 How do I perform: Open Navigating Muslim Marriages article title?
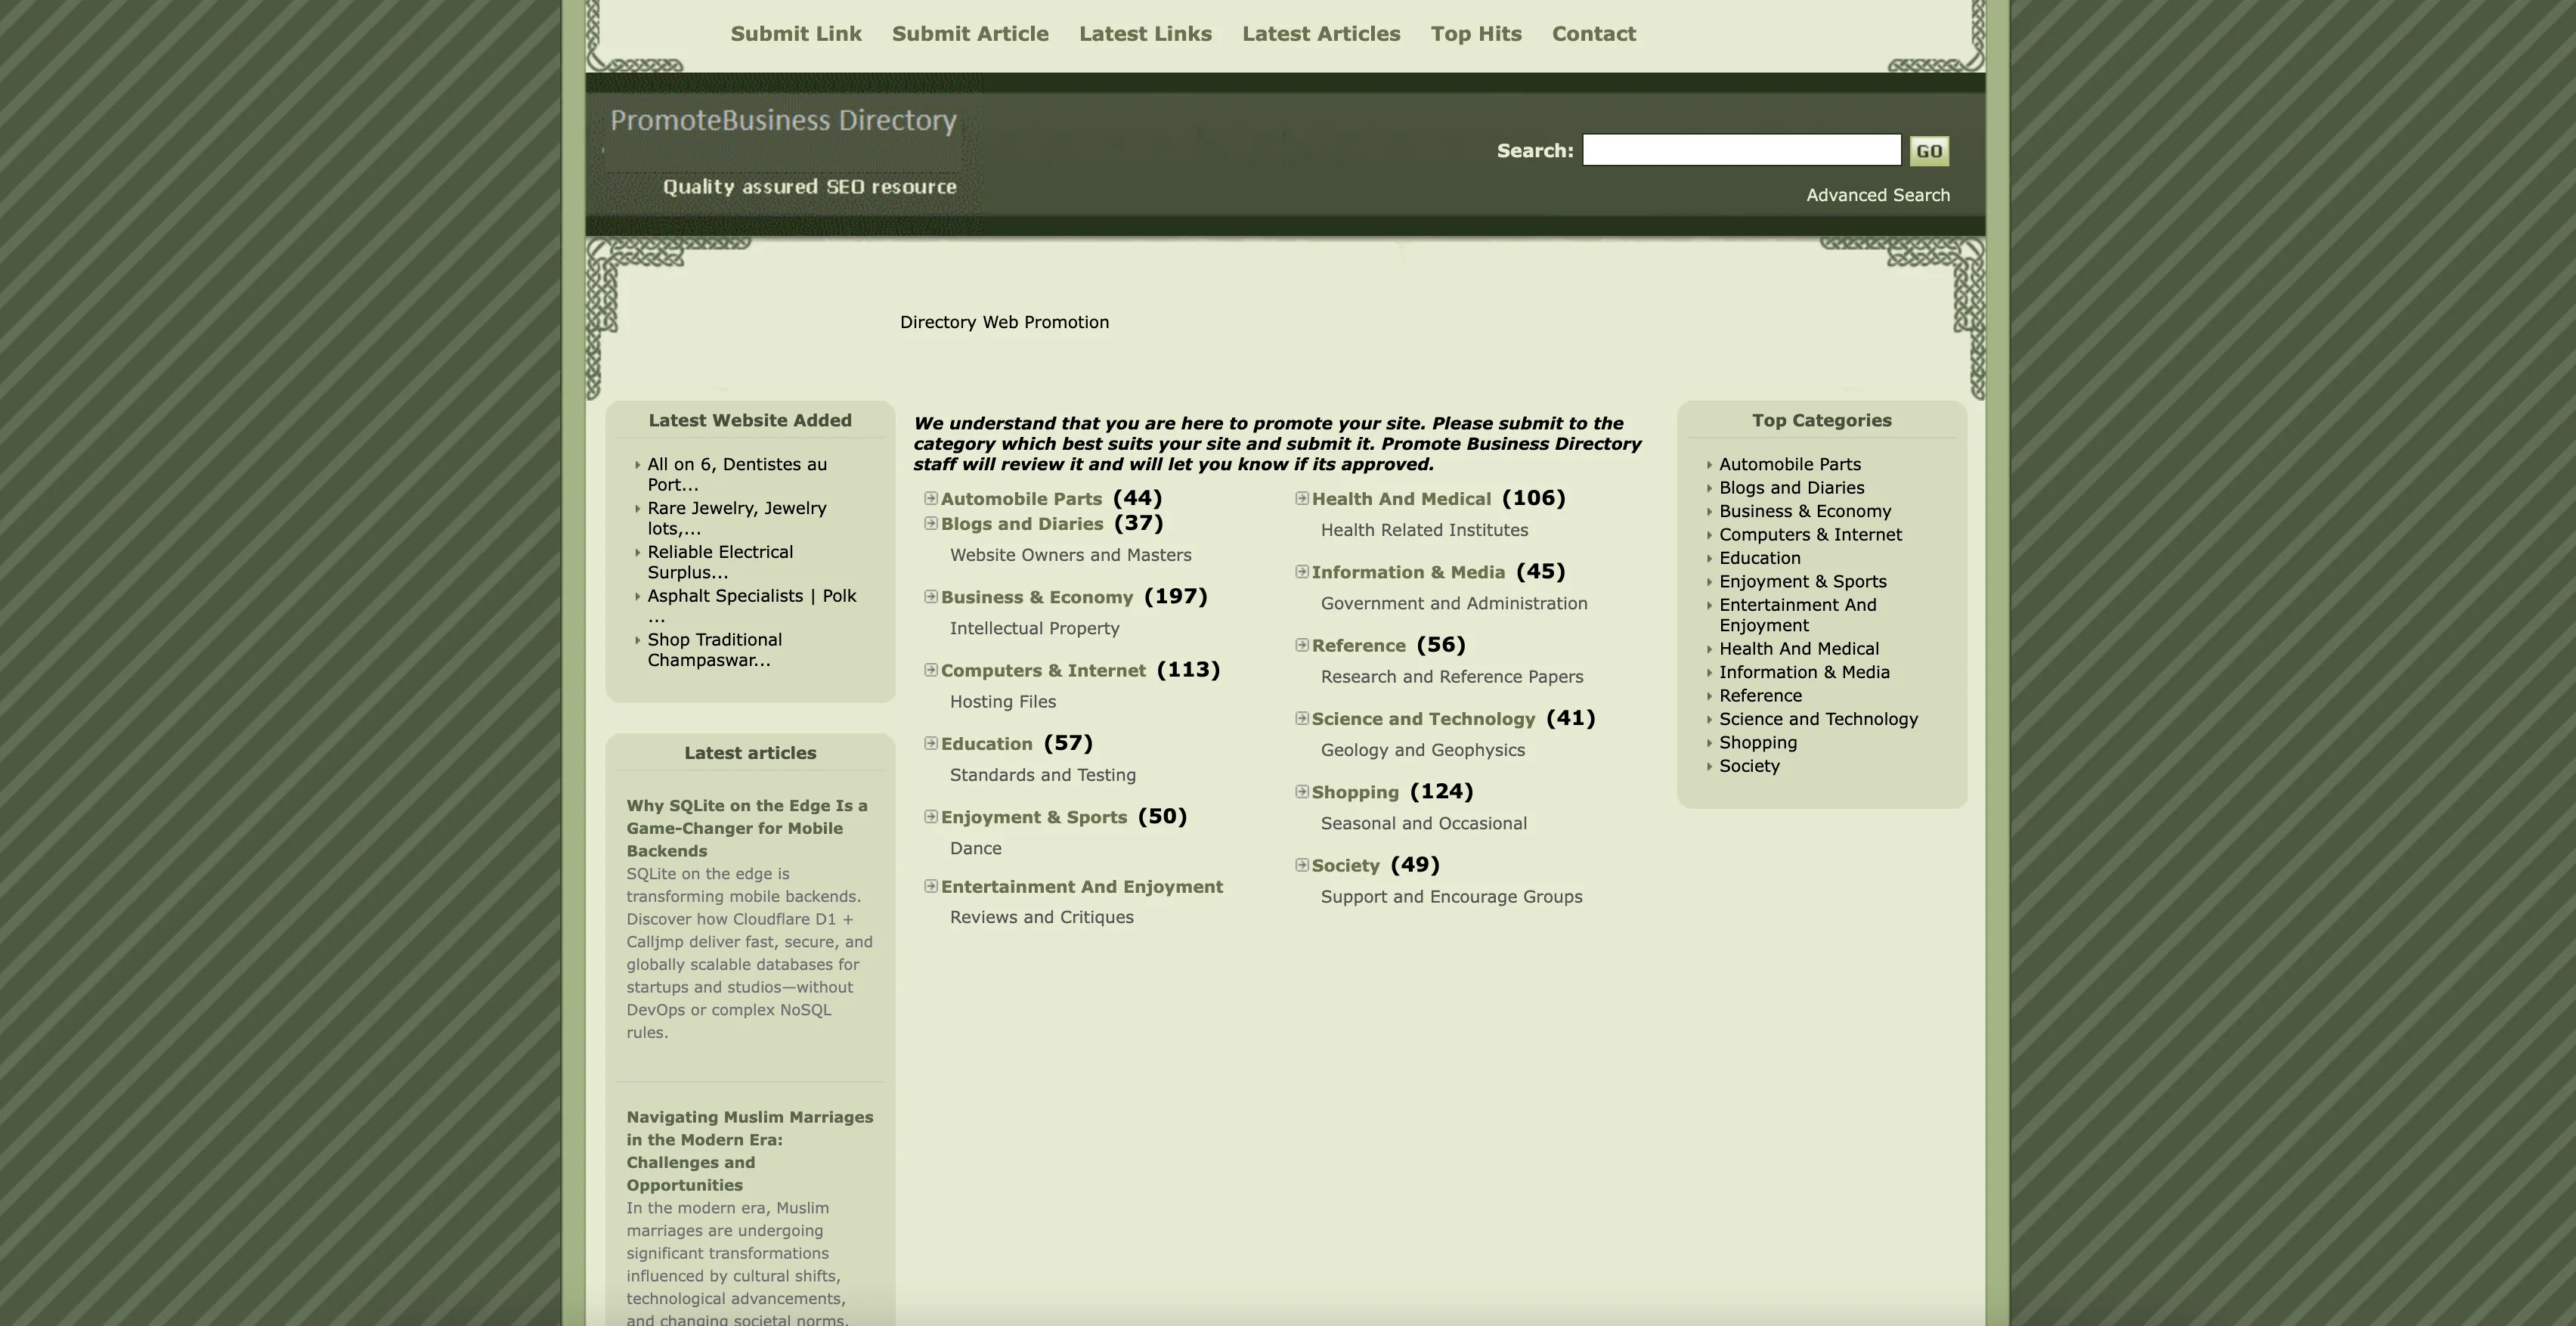pyautogui.click(x=750, y=1151)
